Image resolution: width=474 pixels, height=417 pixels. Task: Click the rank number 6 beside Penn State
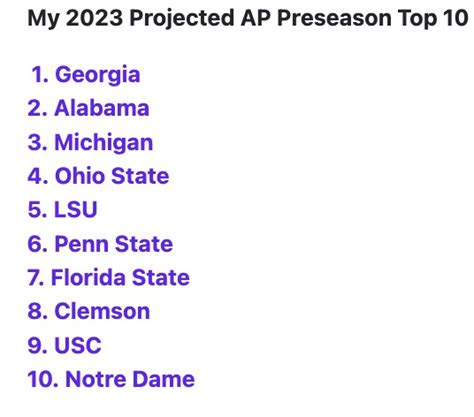coord(38,244)
